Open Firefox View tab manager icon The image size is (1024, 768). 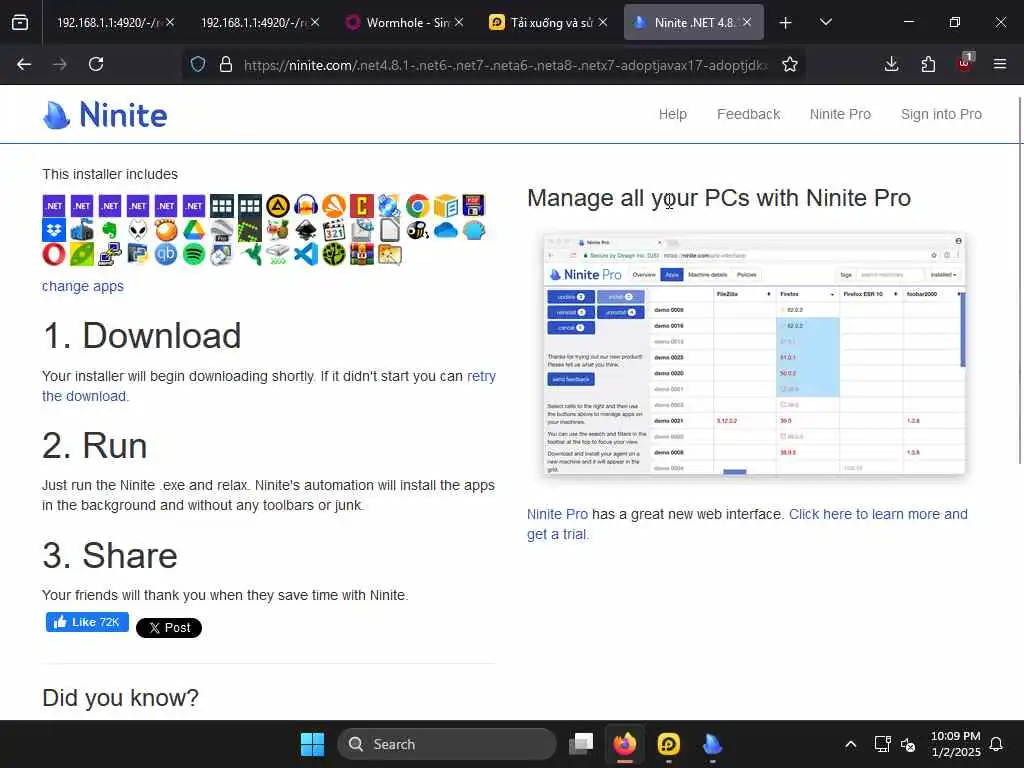pos(20,22)
